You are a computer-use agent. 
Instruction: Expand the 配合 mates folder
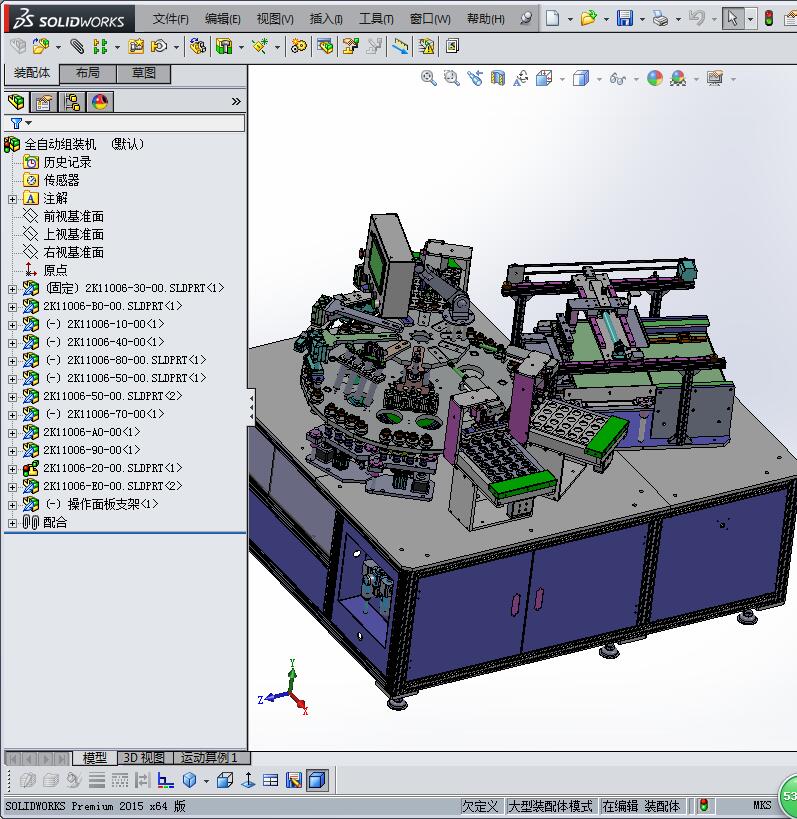(x=12, y=523)
